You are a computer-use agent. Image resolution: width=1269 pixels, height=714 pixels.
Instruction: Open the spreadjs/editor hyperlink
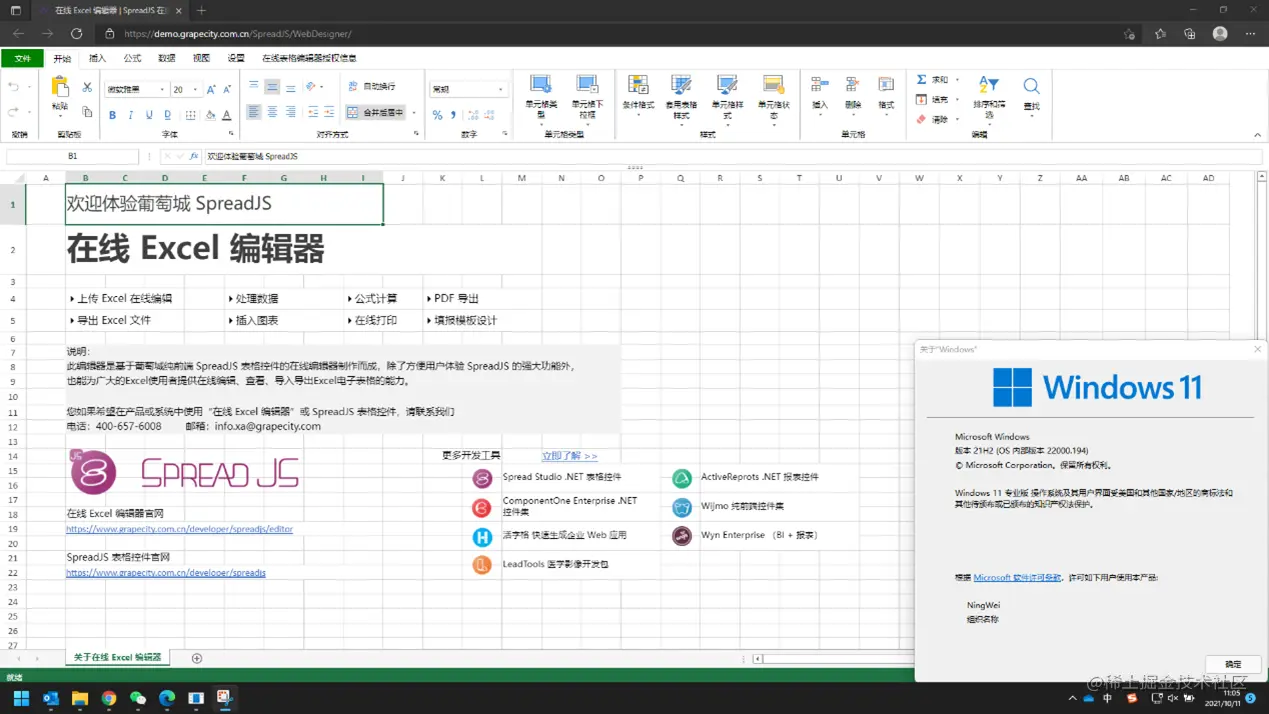[x=179, y=529]
